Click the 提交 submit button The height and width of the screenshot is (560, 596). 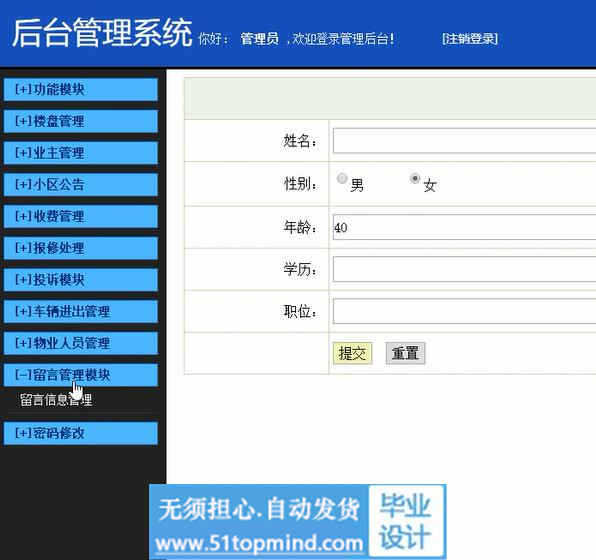tap(352, 354)
